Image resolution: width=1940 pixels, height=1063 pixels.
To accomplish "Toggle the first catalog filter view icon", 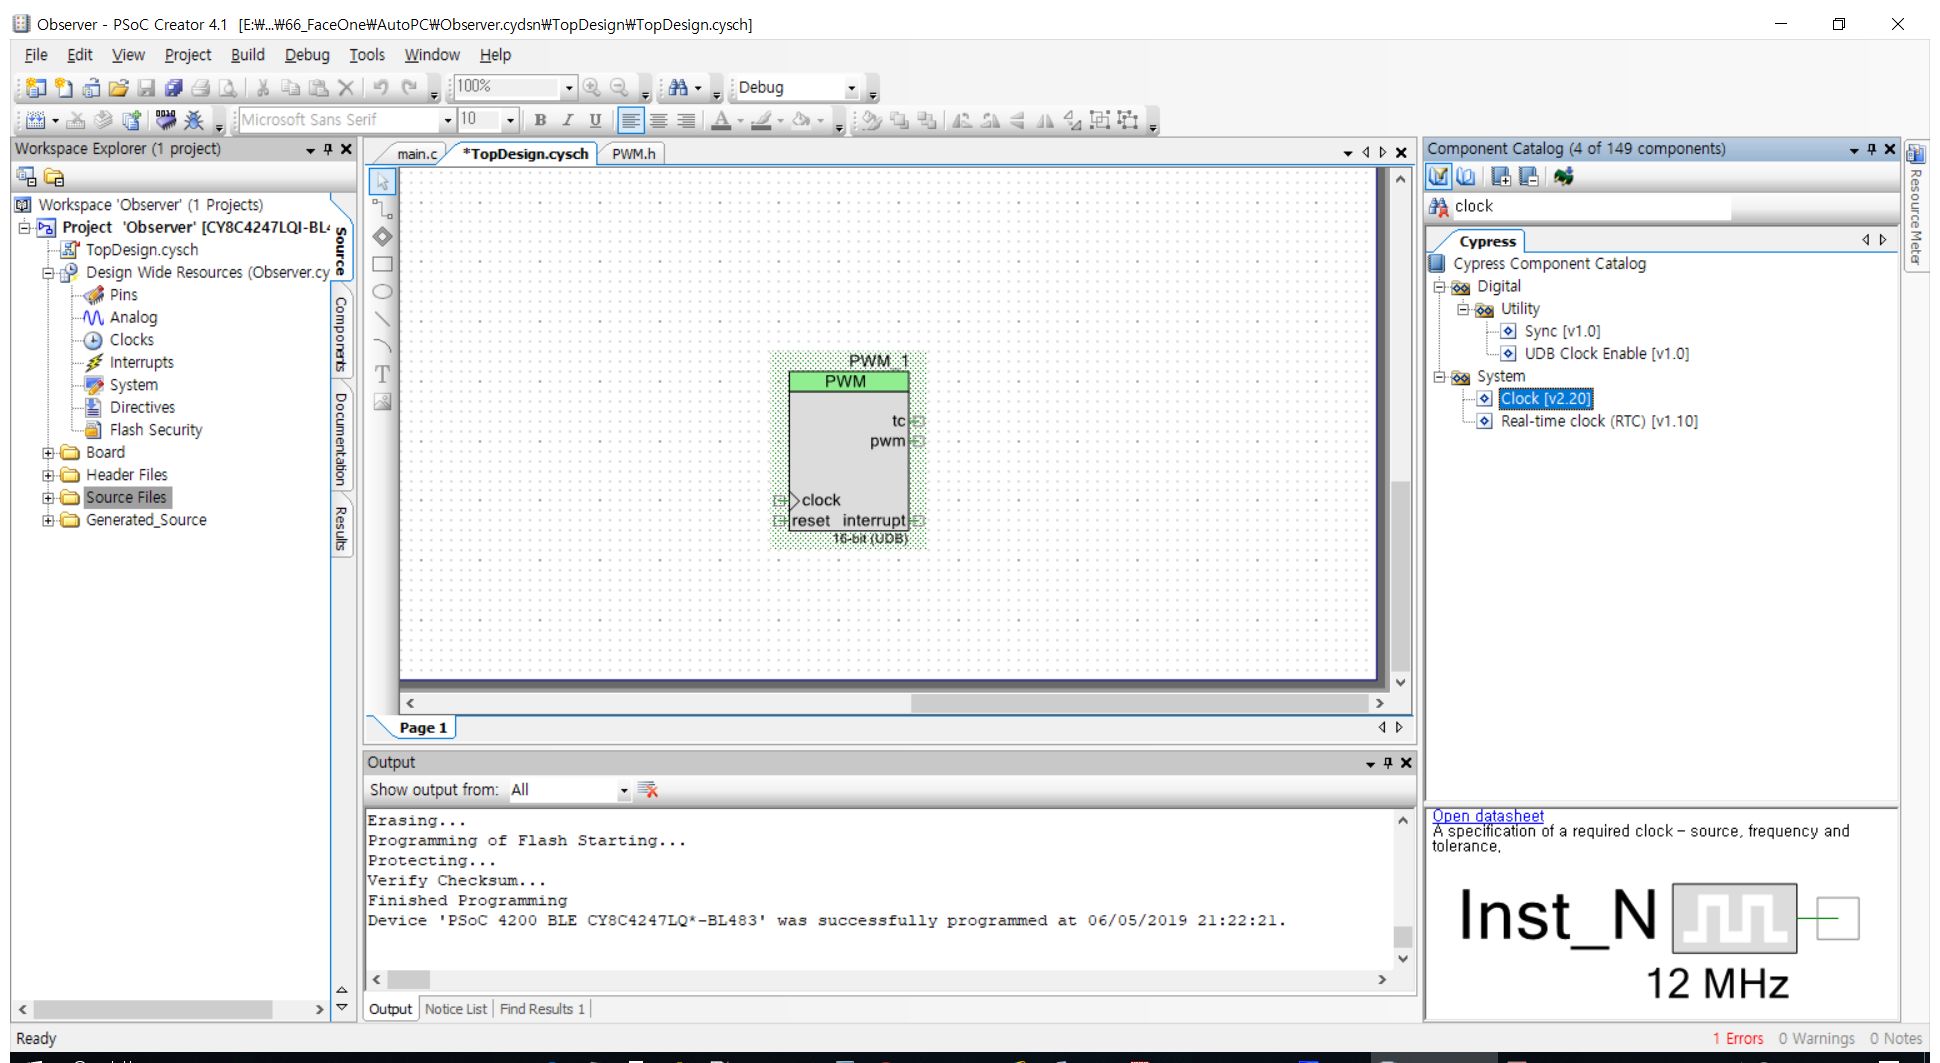I will 1438,177.
